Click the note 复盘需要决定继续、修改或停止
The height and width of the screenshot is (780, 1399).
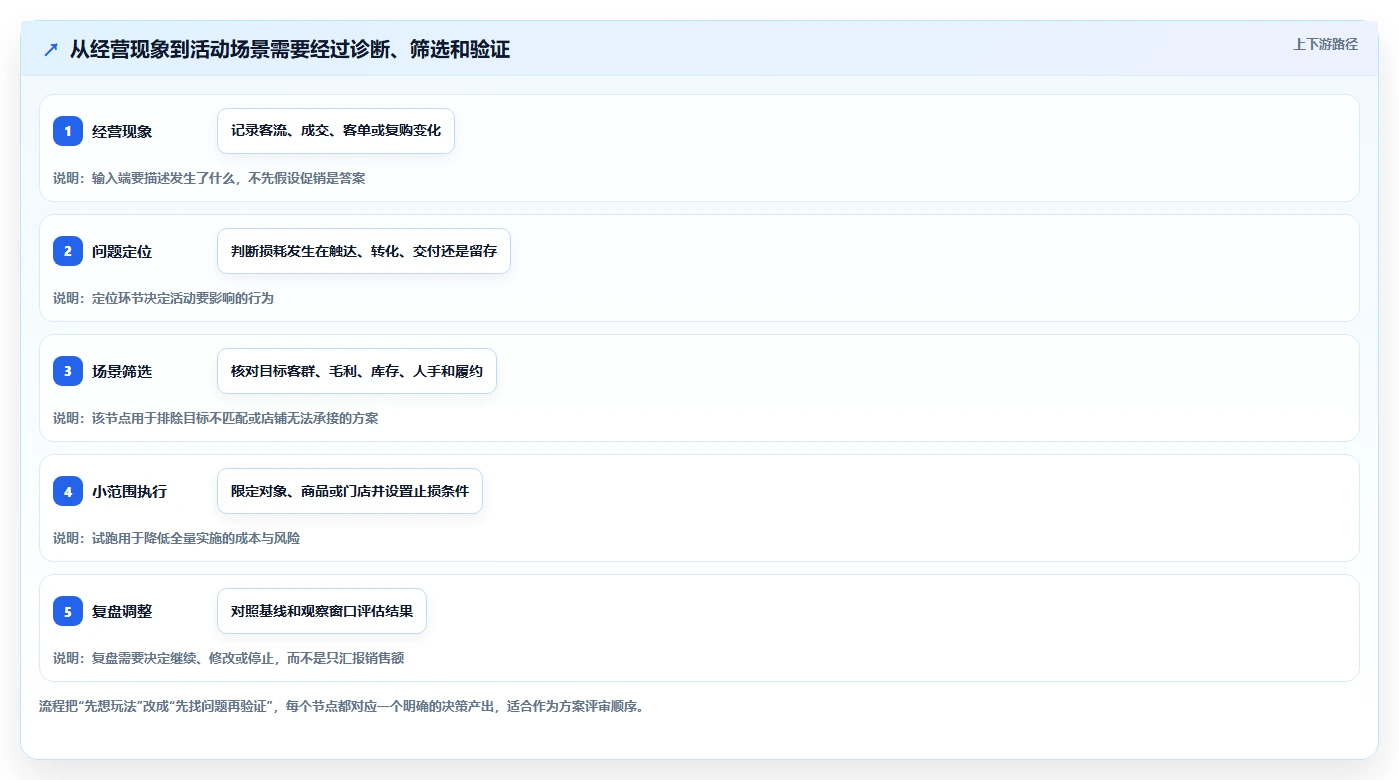(x=229, y=658)
